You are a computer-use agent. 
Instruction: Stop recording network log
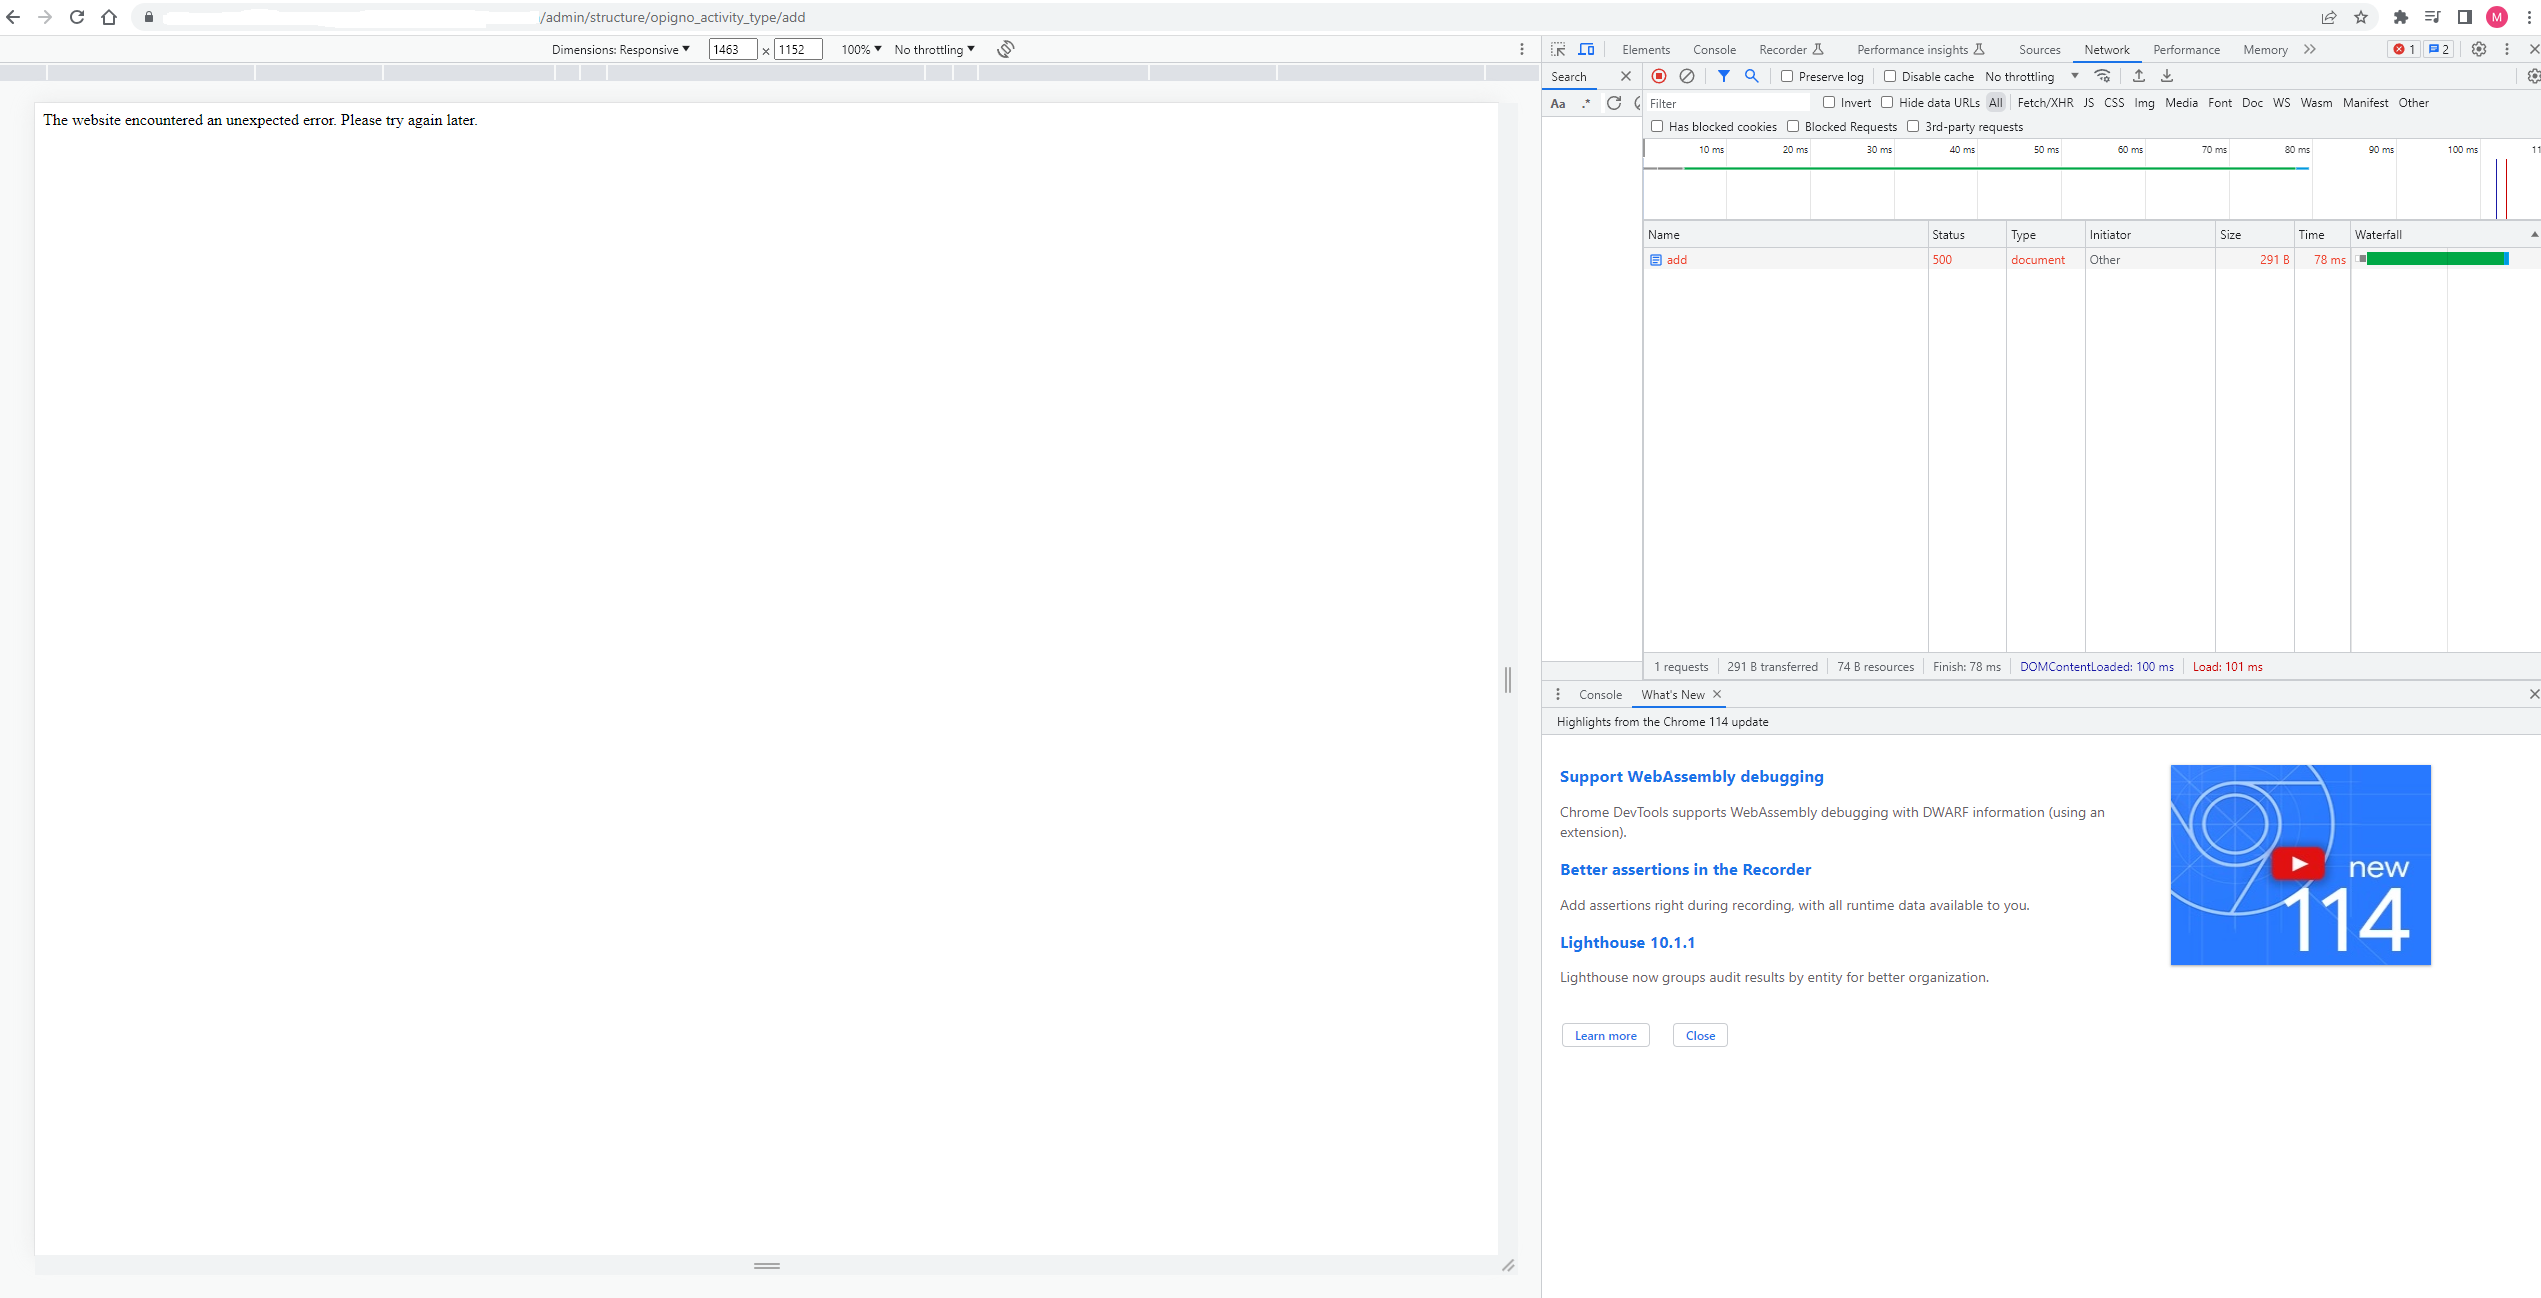[1659, 76]
